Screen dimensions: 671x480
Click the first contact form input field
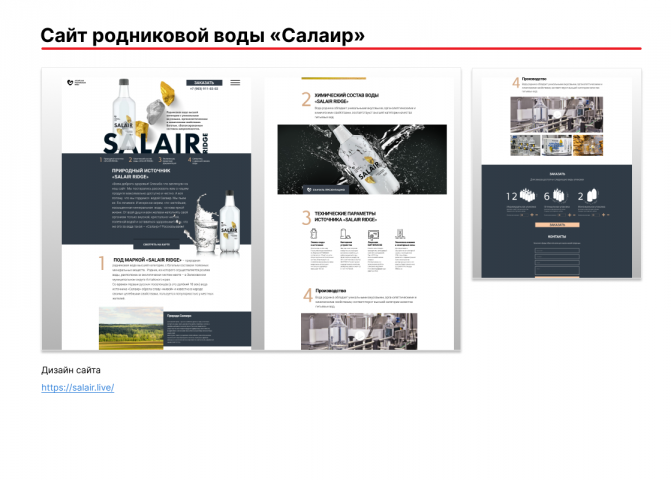[557, 250]
